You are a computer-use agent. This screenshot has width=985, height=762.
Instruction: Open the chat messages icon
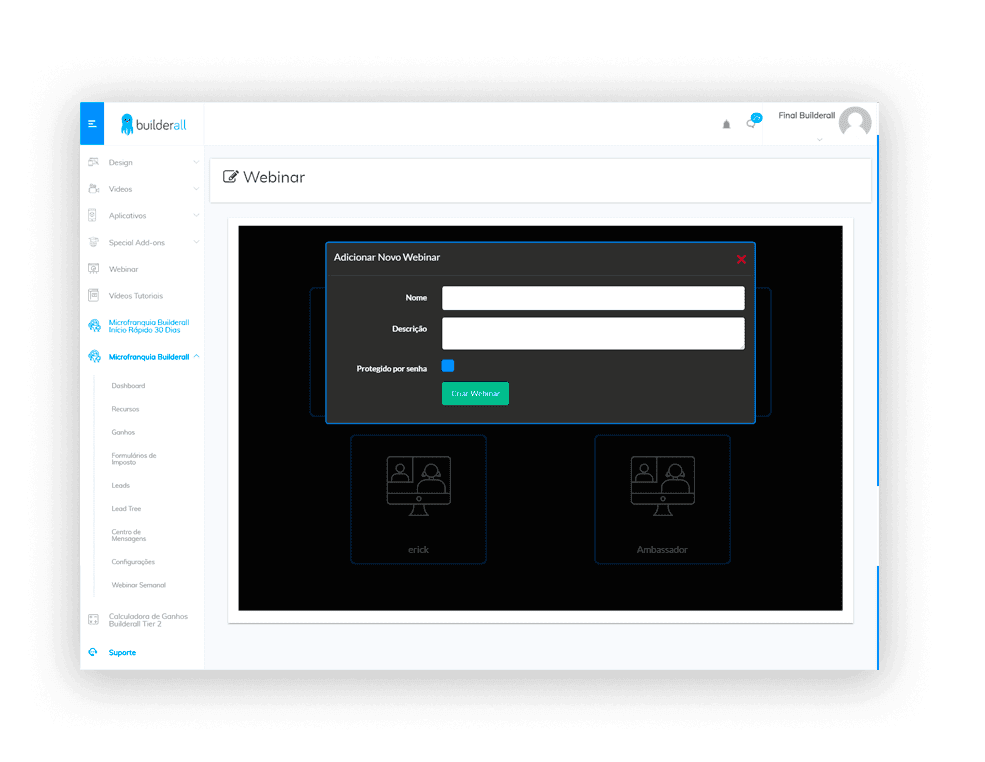(754, 120)
